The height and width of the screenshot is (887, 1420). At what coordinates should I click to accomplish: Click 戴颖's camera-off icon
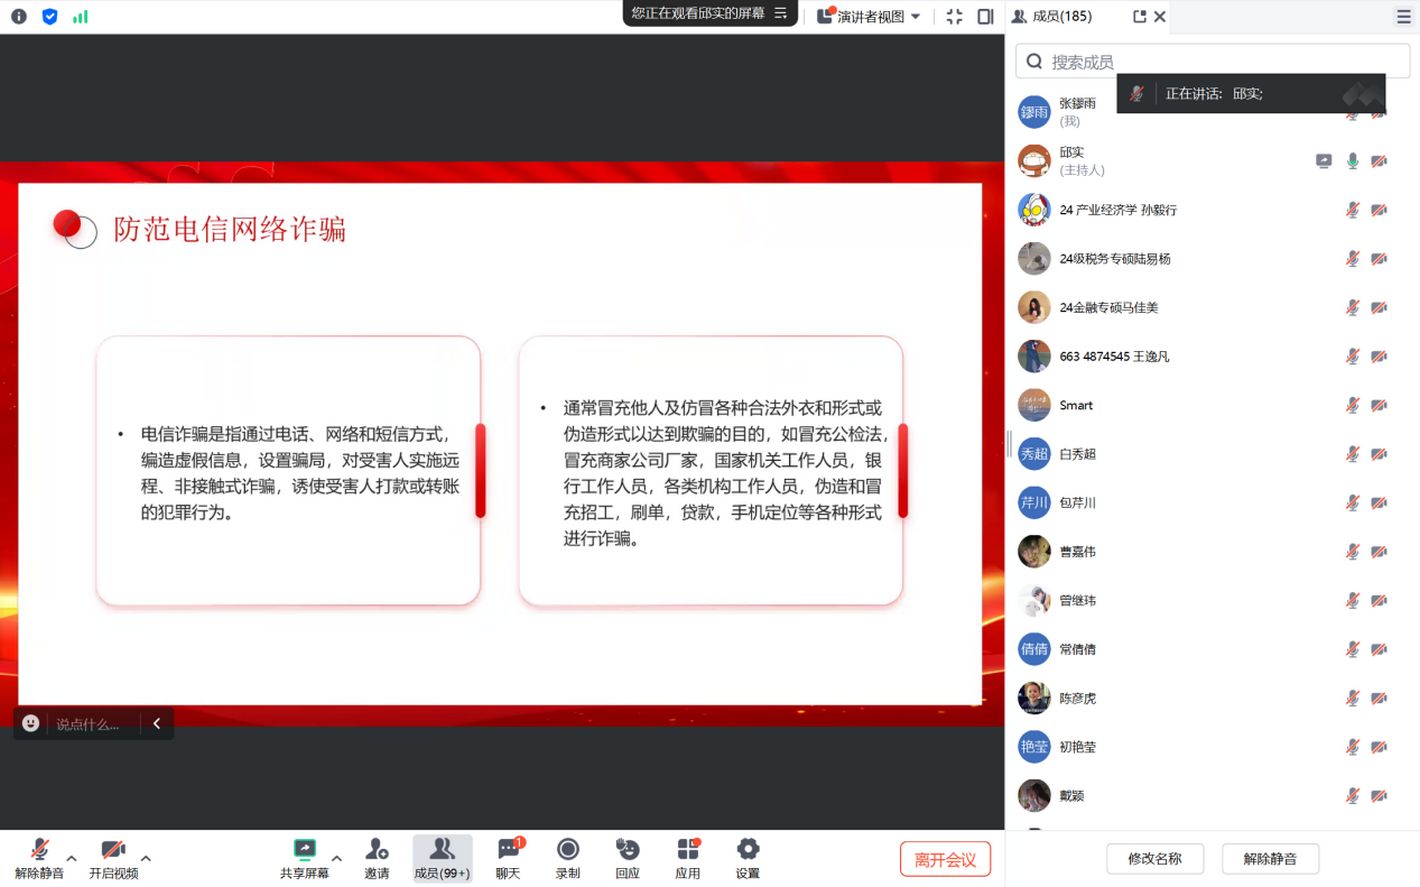pos(1379,796)
